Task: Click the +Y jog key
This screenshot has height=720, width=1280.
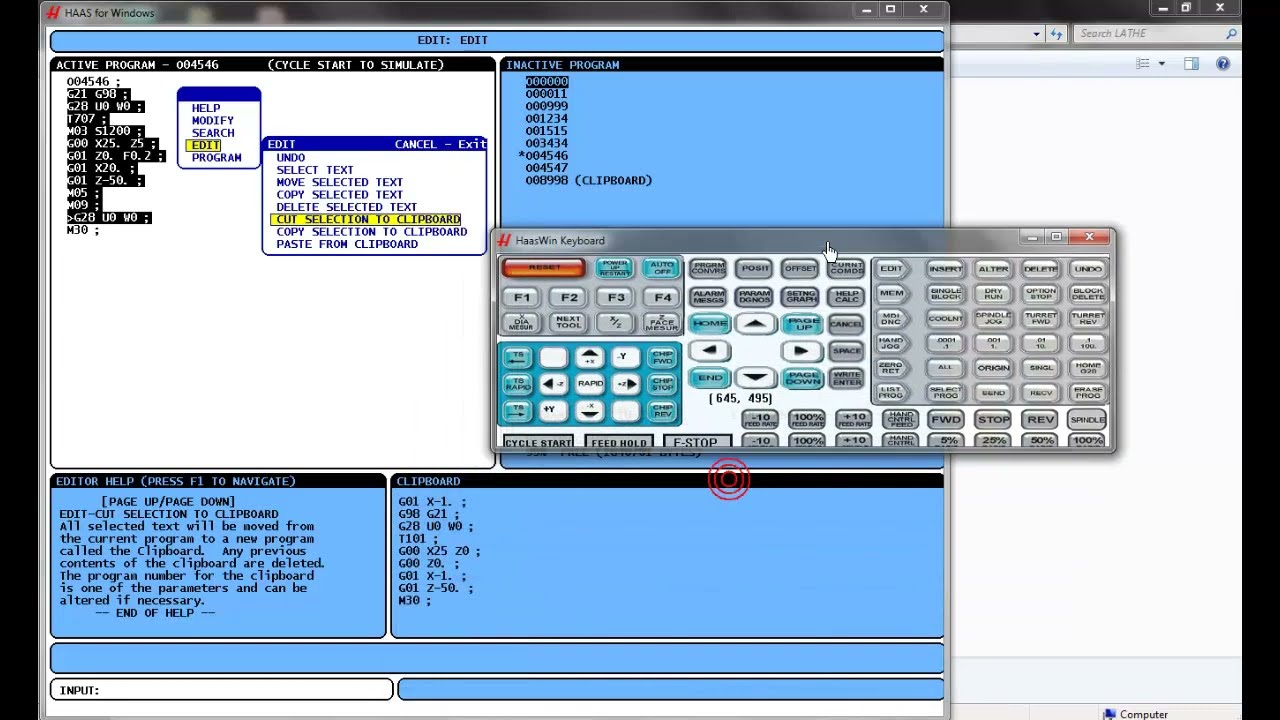Action: 548,410
